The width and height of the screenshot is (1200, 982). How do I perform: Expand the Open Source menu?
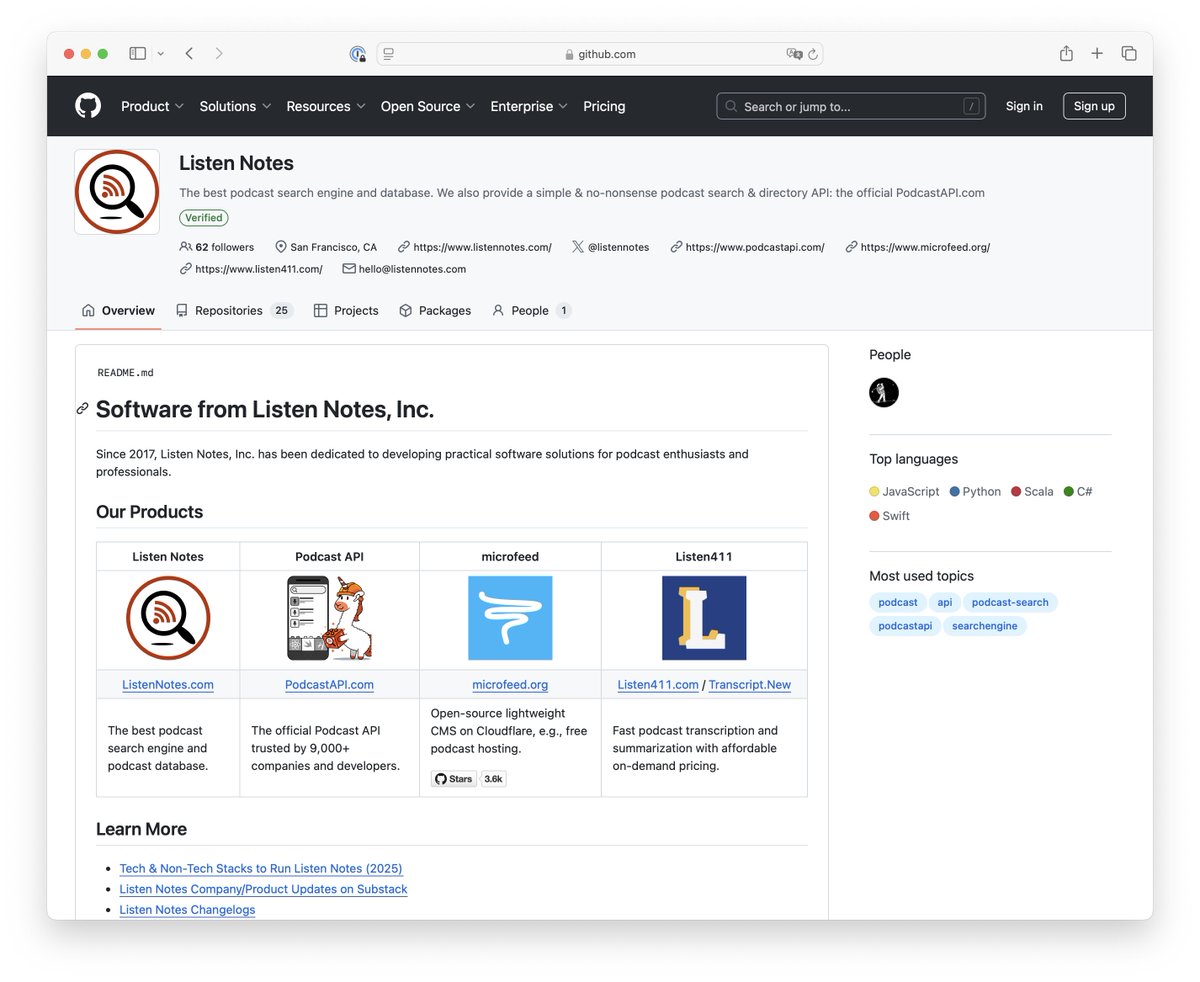point(428,106)
